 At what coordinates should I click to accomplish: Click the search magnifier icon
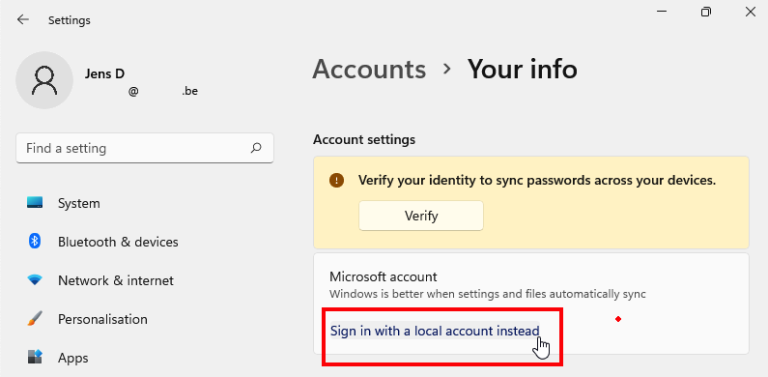click(256, 148)
